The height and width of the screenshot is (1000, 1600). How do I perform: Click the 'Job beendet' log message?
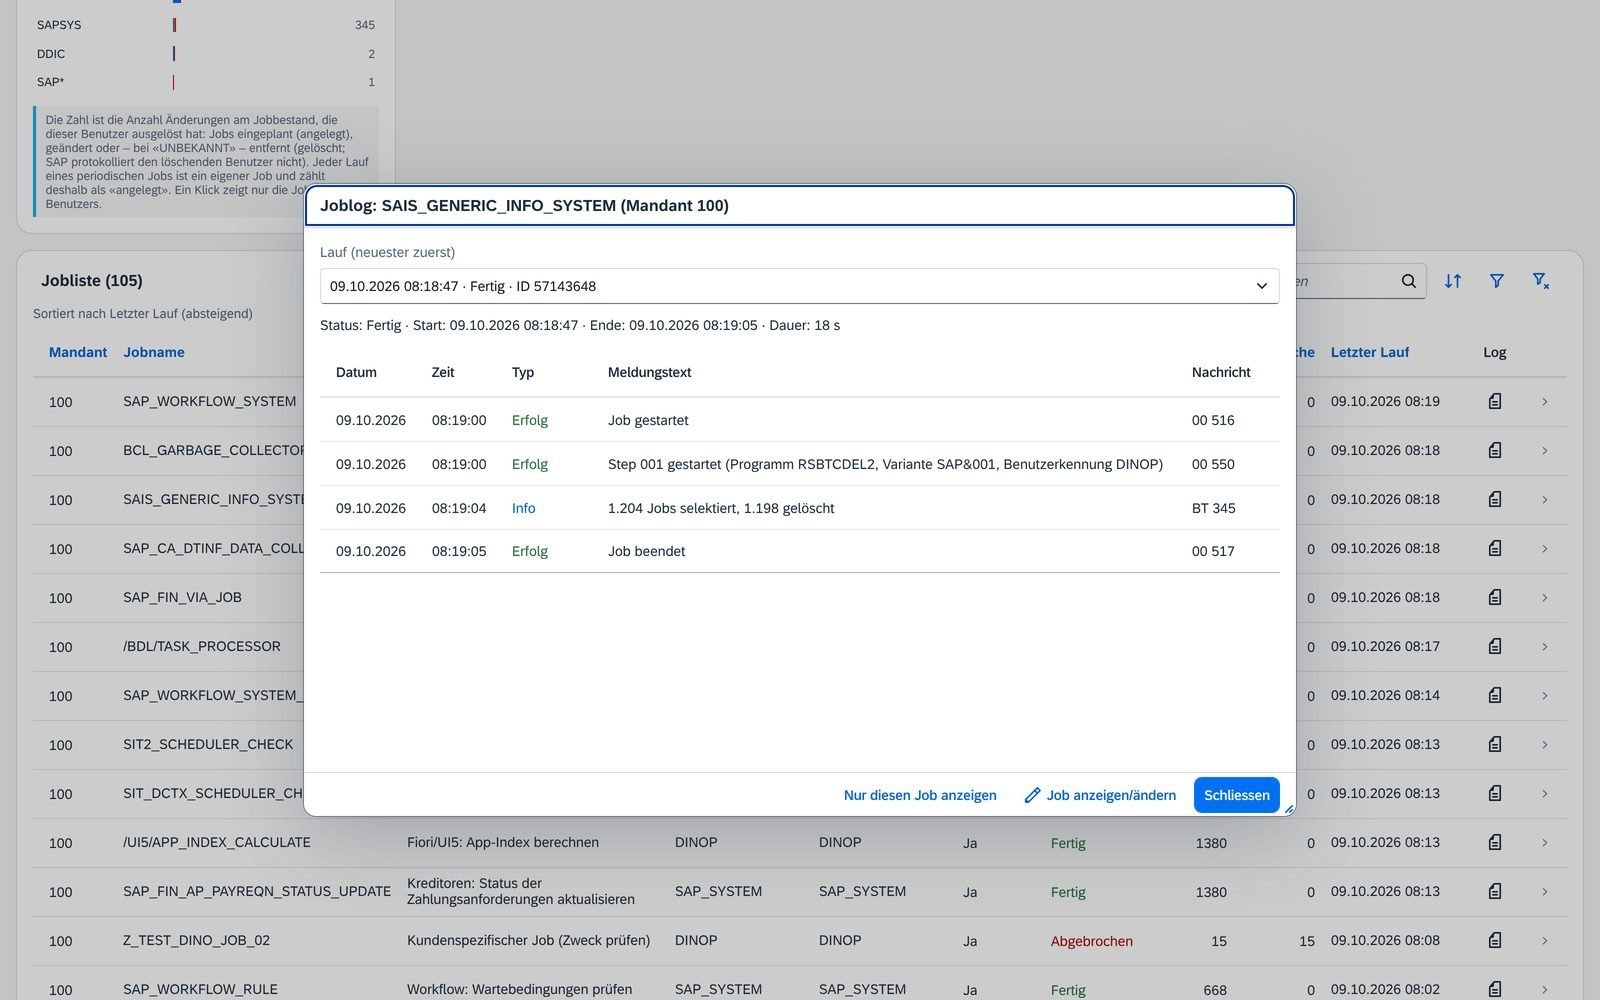pyautogui.click(x=646, y=551)
